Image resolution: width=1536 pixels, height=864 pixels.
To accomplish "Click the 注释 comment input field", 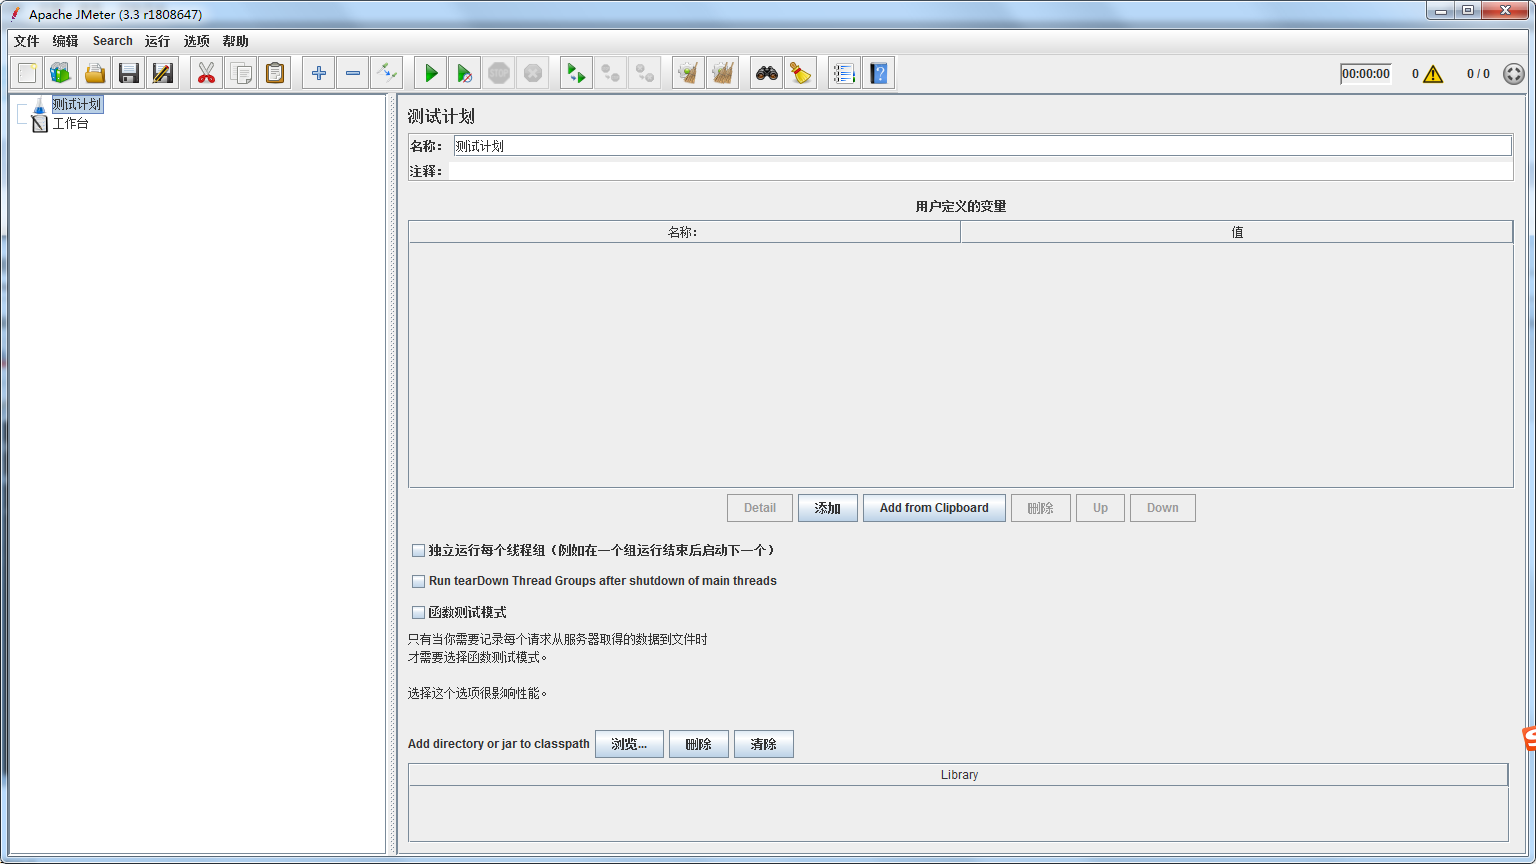I will pos(981,171).
